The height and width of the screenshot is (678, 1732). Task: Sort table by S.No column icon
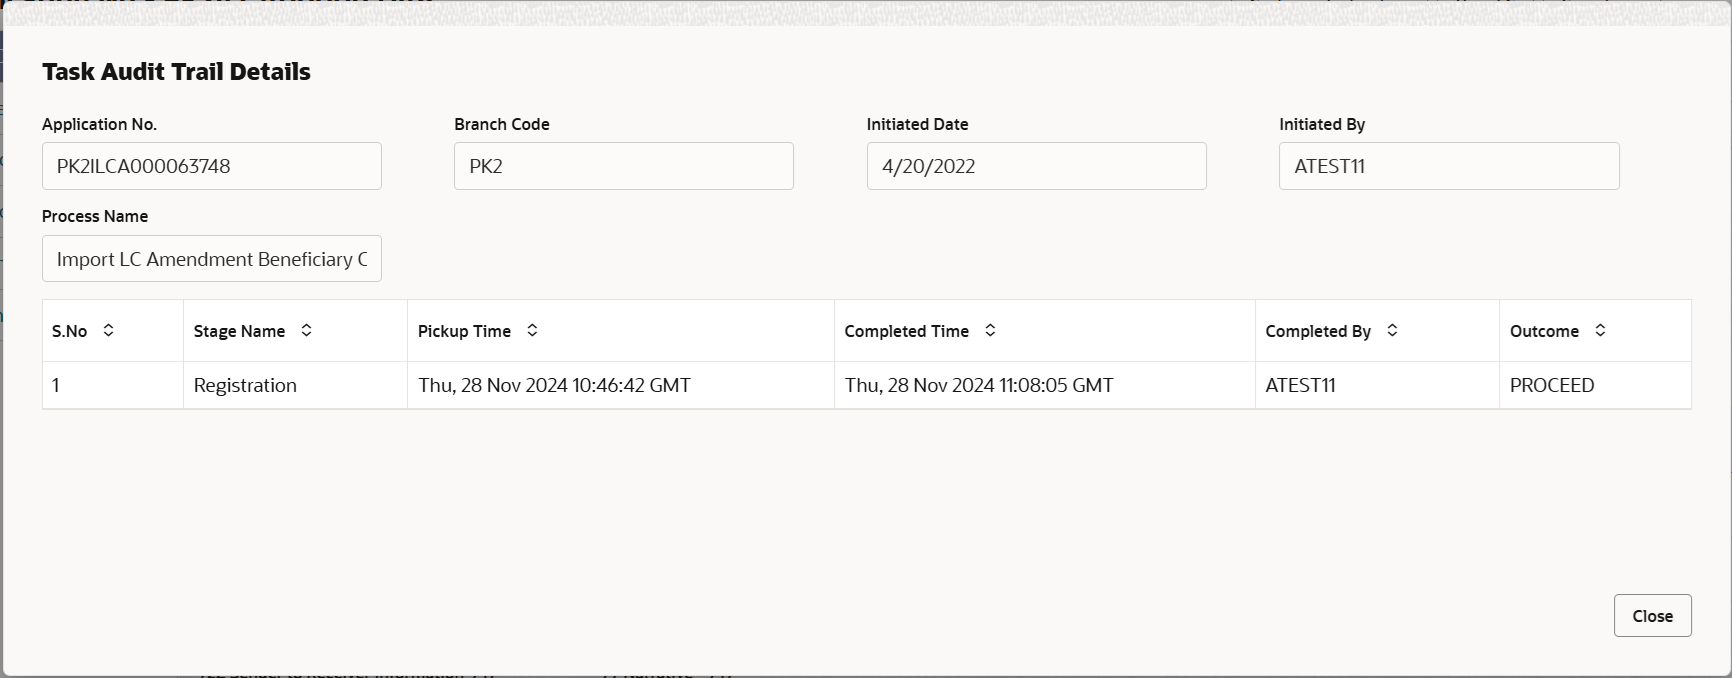[109, 330]
